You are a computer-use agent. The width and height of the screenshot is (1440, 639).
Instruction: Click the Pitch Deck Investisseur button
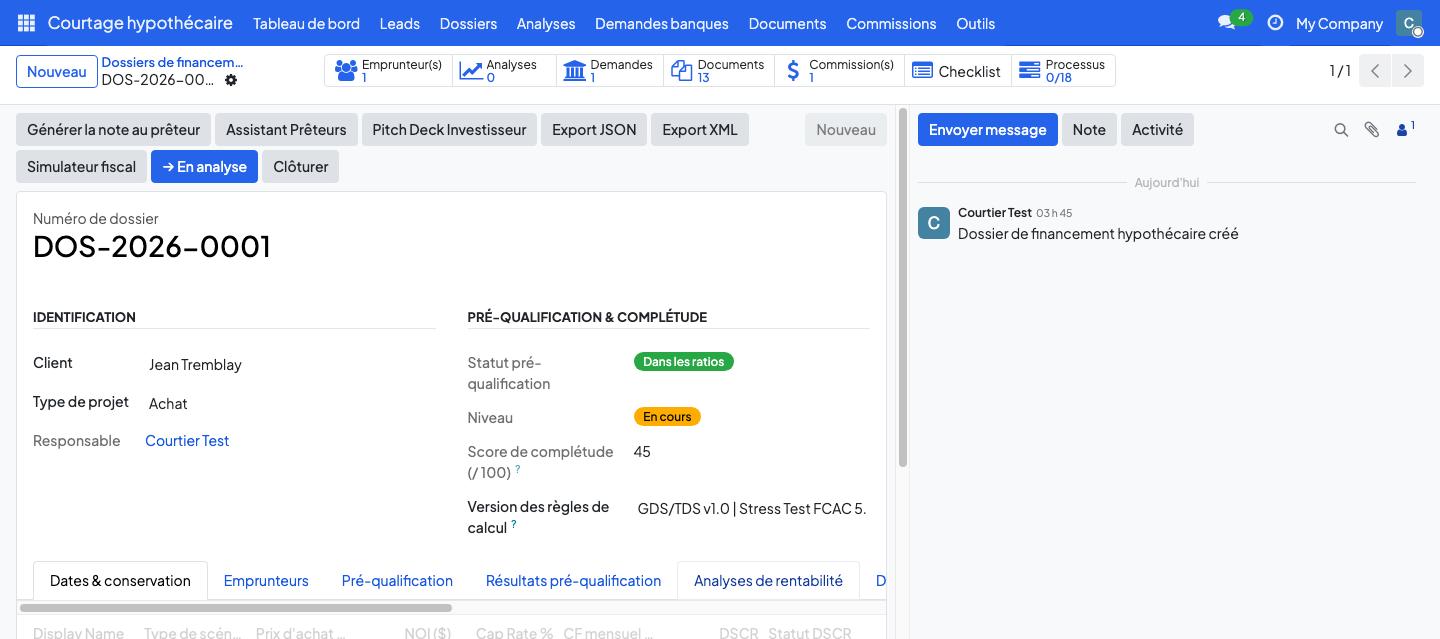[x=449, y=130]
